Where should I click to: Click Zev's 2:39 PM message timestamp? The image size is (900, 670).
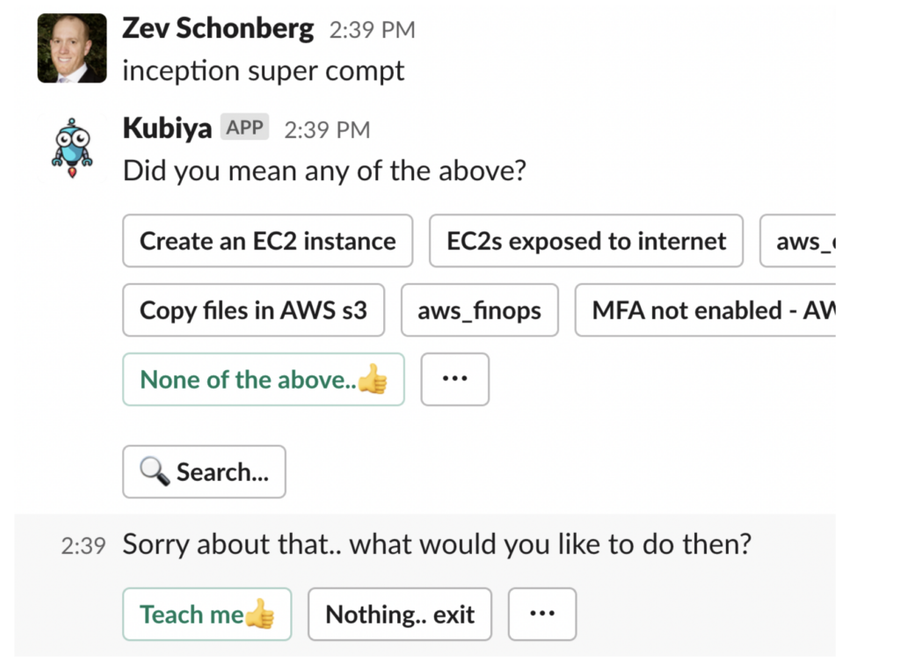point(371,30)
